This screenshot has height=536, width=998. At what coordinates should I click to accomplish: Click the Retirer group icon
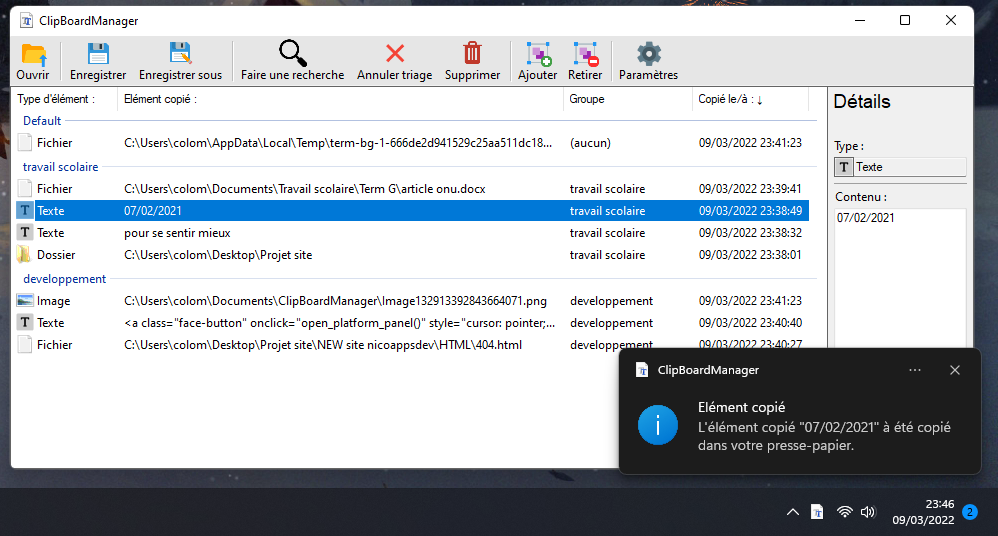585,55
